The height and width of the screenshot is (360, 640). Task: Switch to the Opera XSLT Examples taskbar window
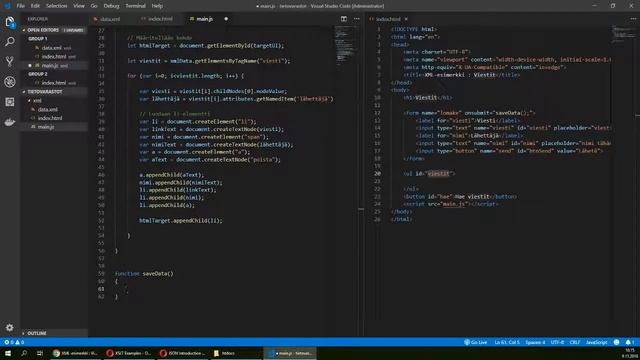tap(129, 353)
